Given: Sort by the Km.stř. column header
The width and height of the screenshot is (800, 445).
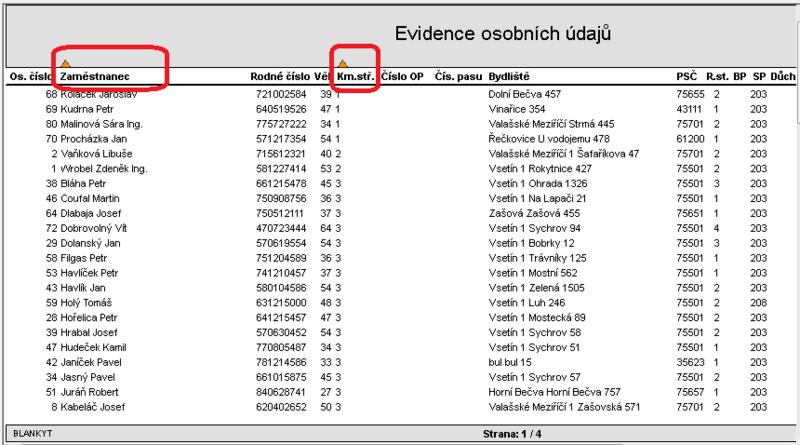Looking at the screenshot, I should click(356, 77).
